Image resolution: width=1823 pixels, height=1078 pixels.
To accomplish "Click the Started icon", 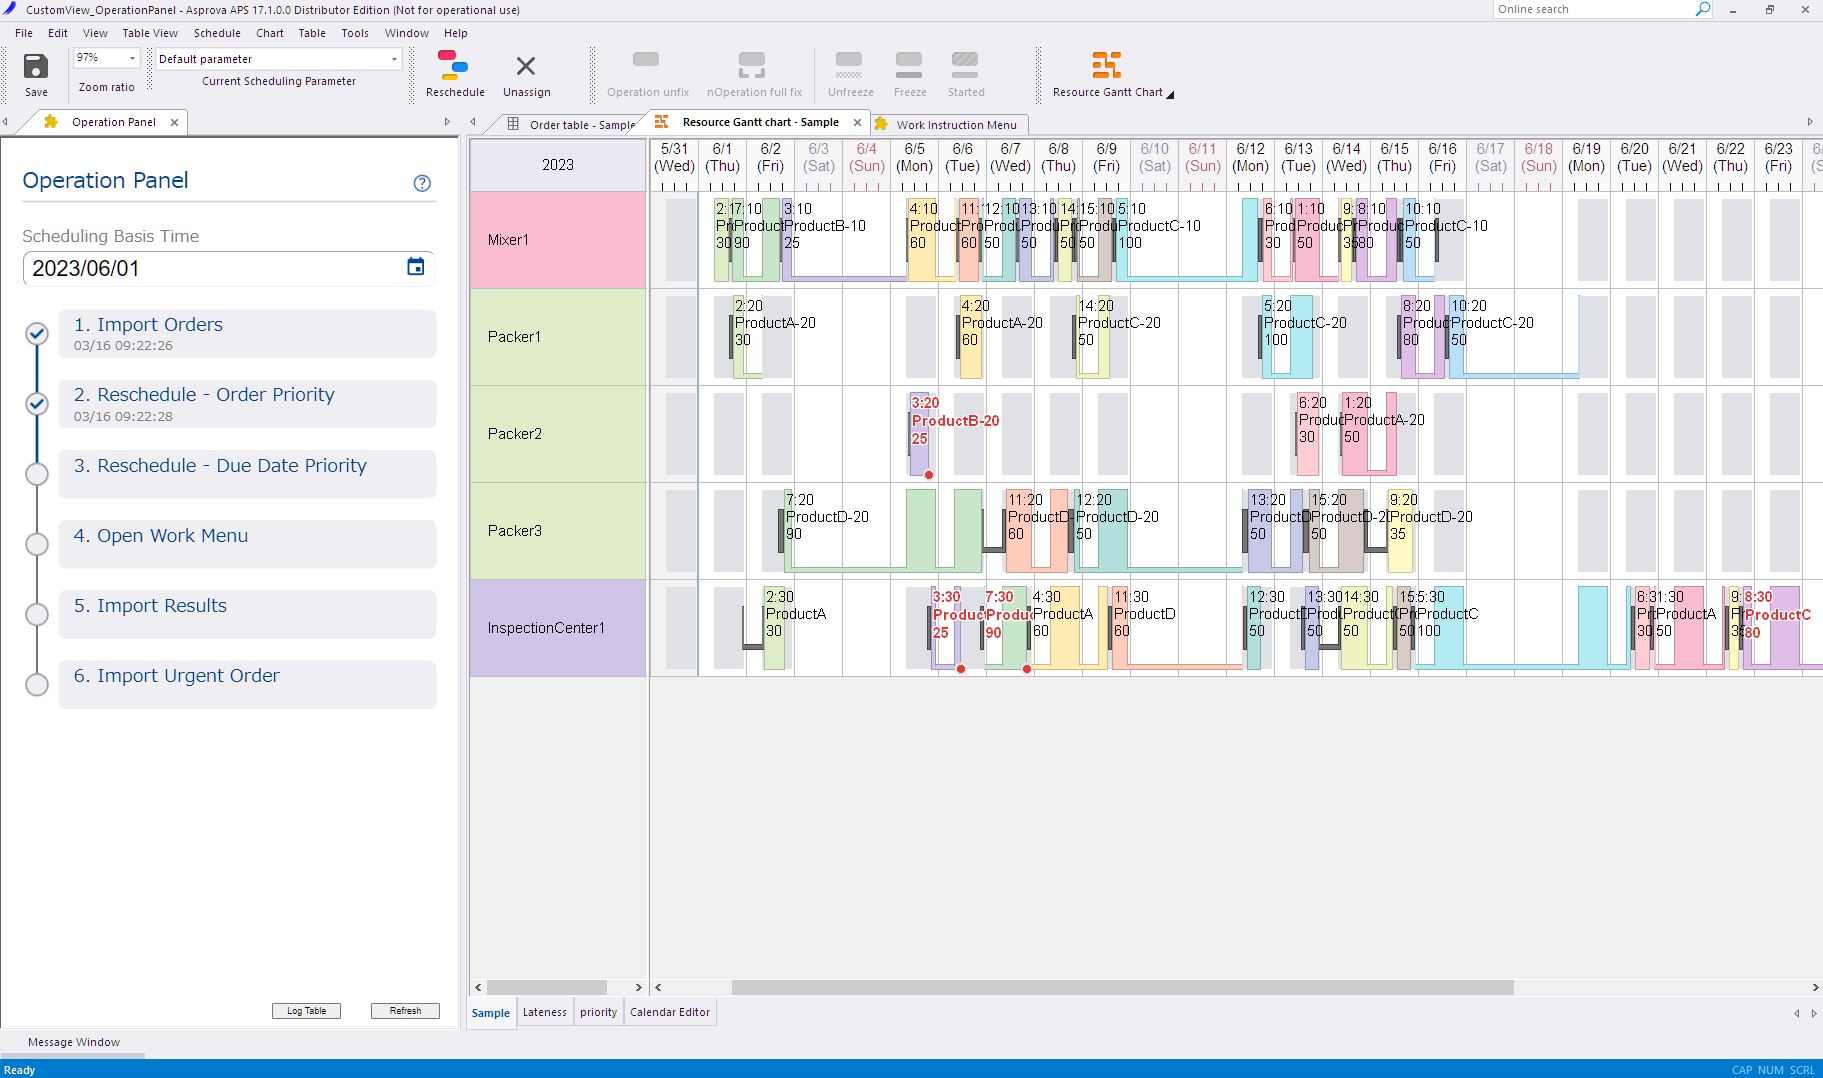I will tap(965, 65).
